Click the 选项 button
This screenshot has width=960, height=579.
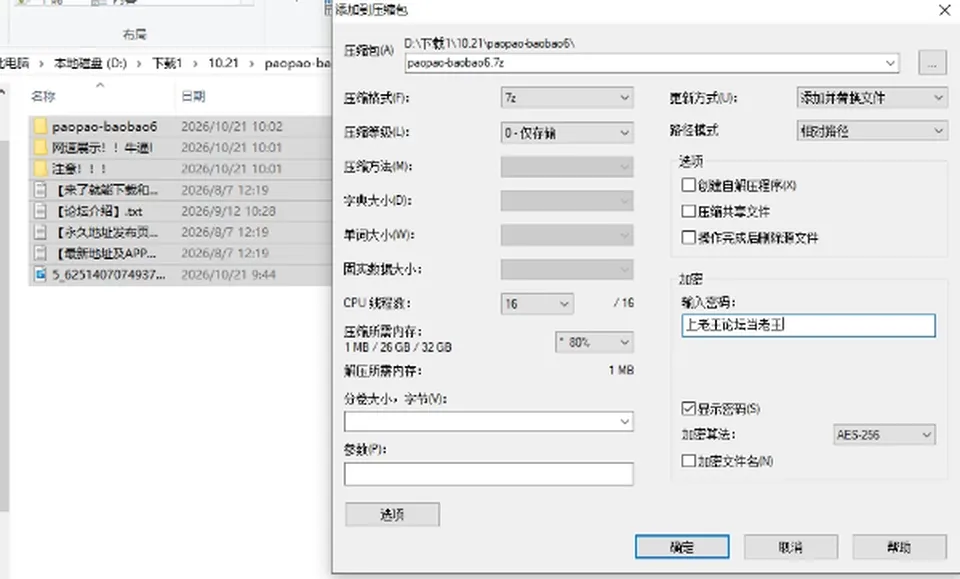(392, 514)
